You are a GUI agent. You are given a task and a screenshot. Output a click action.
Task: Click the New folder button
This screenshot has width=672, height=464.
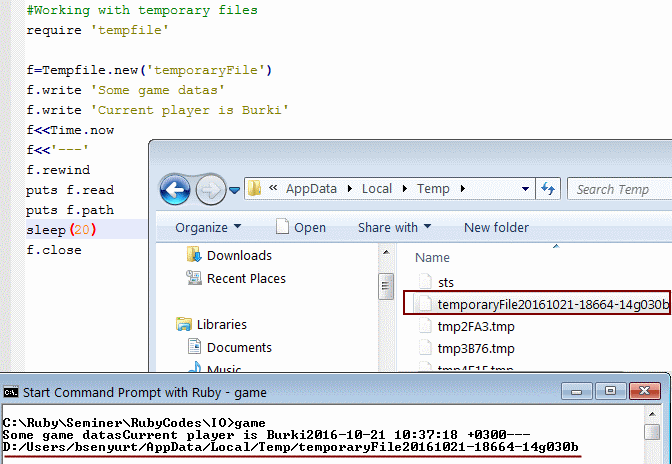point(496,227)
